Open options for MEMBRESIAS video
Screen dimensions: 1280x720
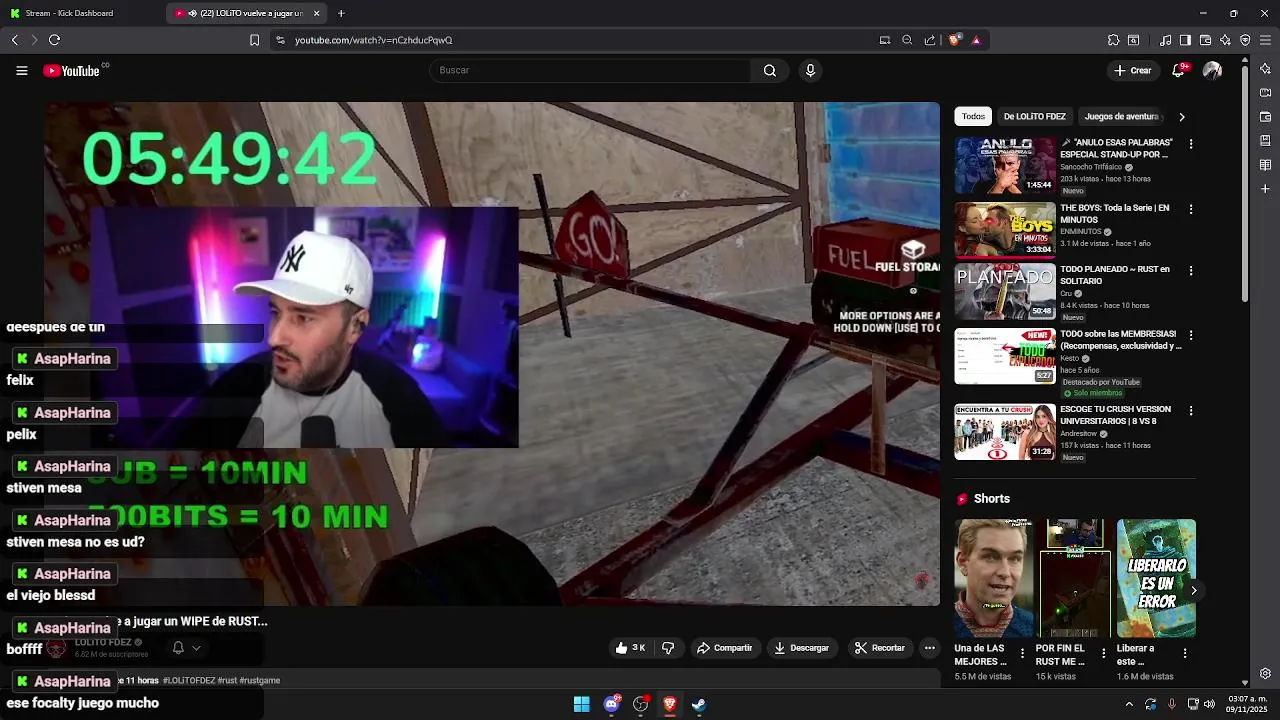pos(1190,335)
